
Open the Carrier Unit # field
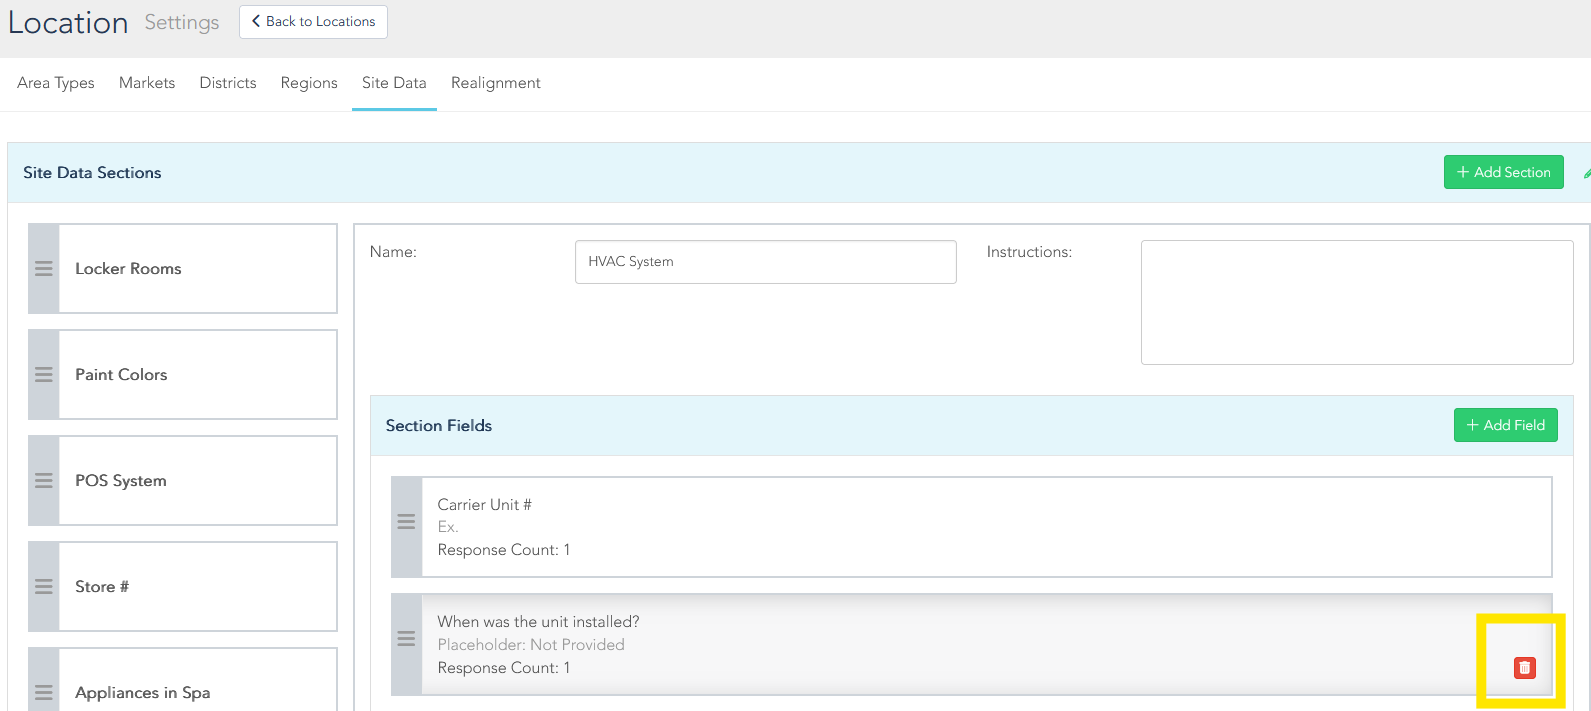click(985, 527)
